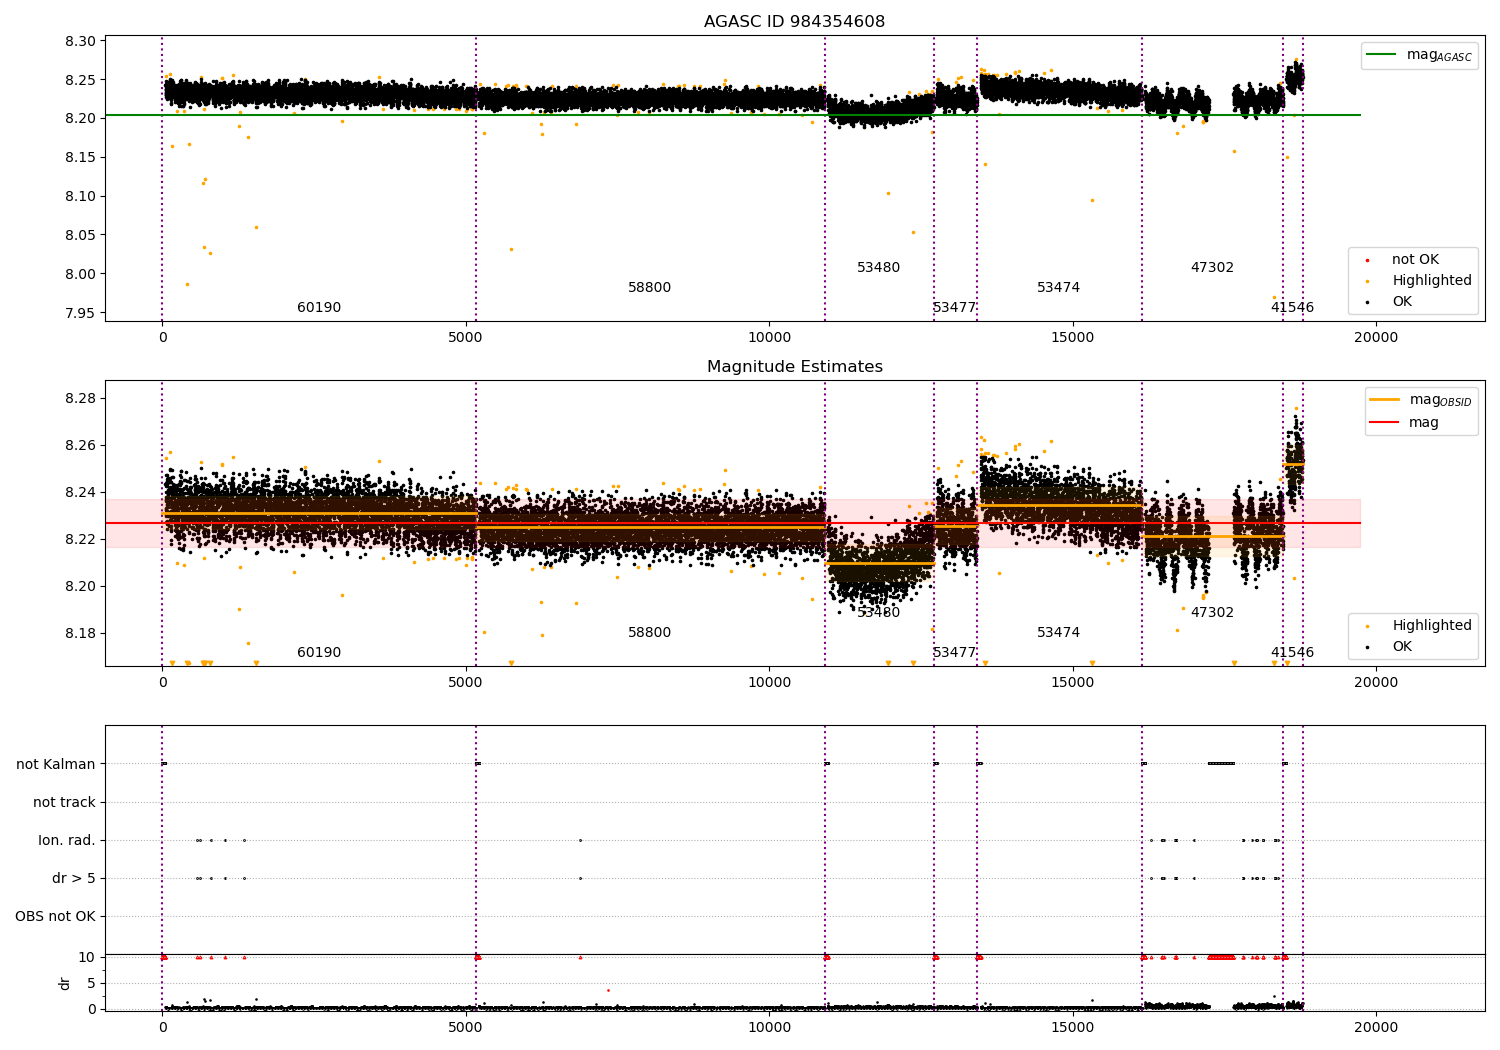Click the 'Magnitude Estimates' subplot title
Viewport: 1500px width, 1050px height.
pyautogui.click(x=794, y=367)
